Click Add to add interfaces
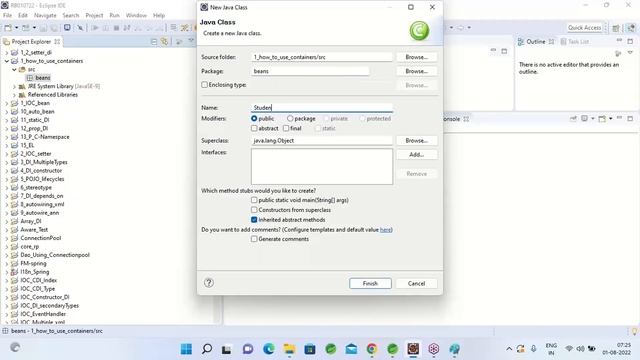640x360 pixels. pyautogui.click(x=416, y=155)
